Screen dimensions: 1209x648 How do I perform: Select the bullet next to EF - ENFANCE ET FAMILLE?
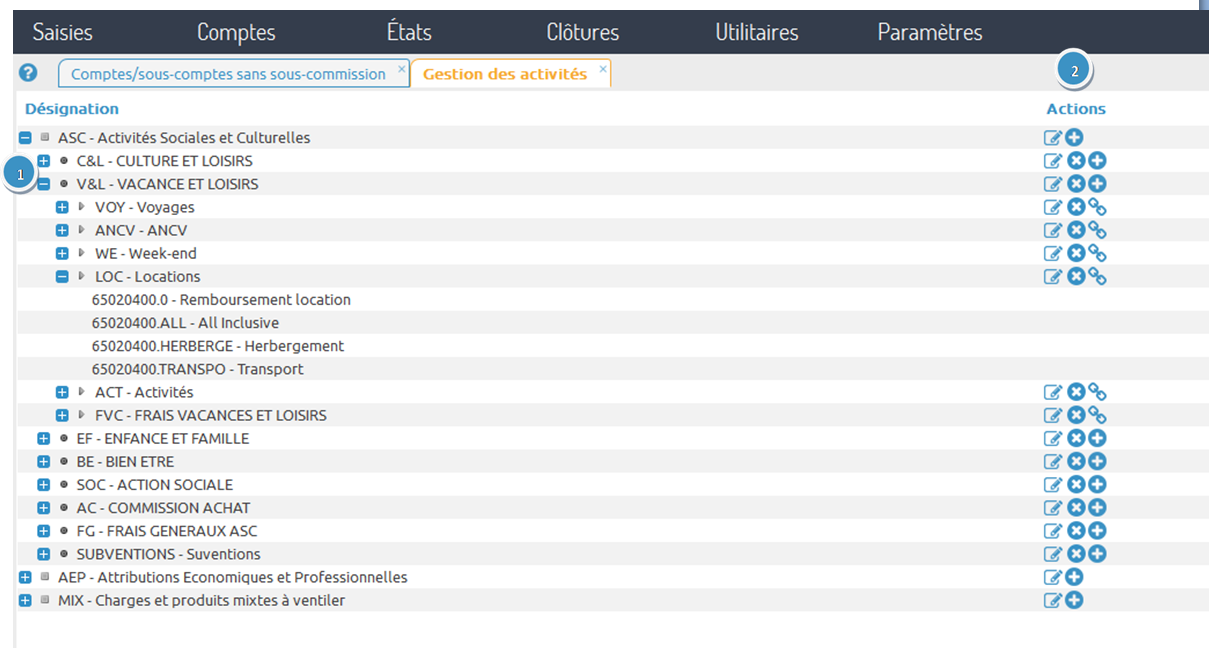(62, 437)
